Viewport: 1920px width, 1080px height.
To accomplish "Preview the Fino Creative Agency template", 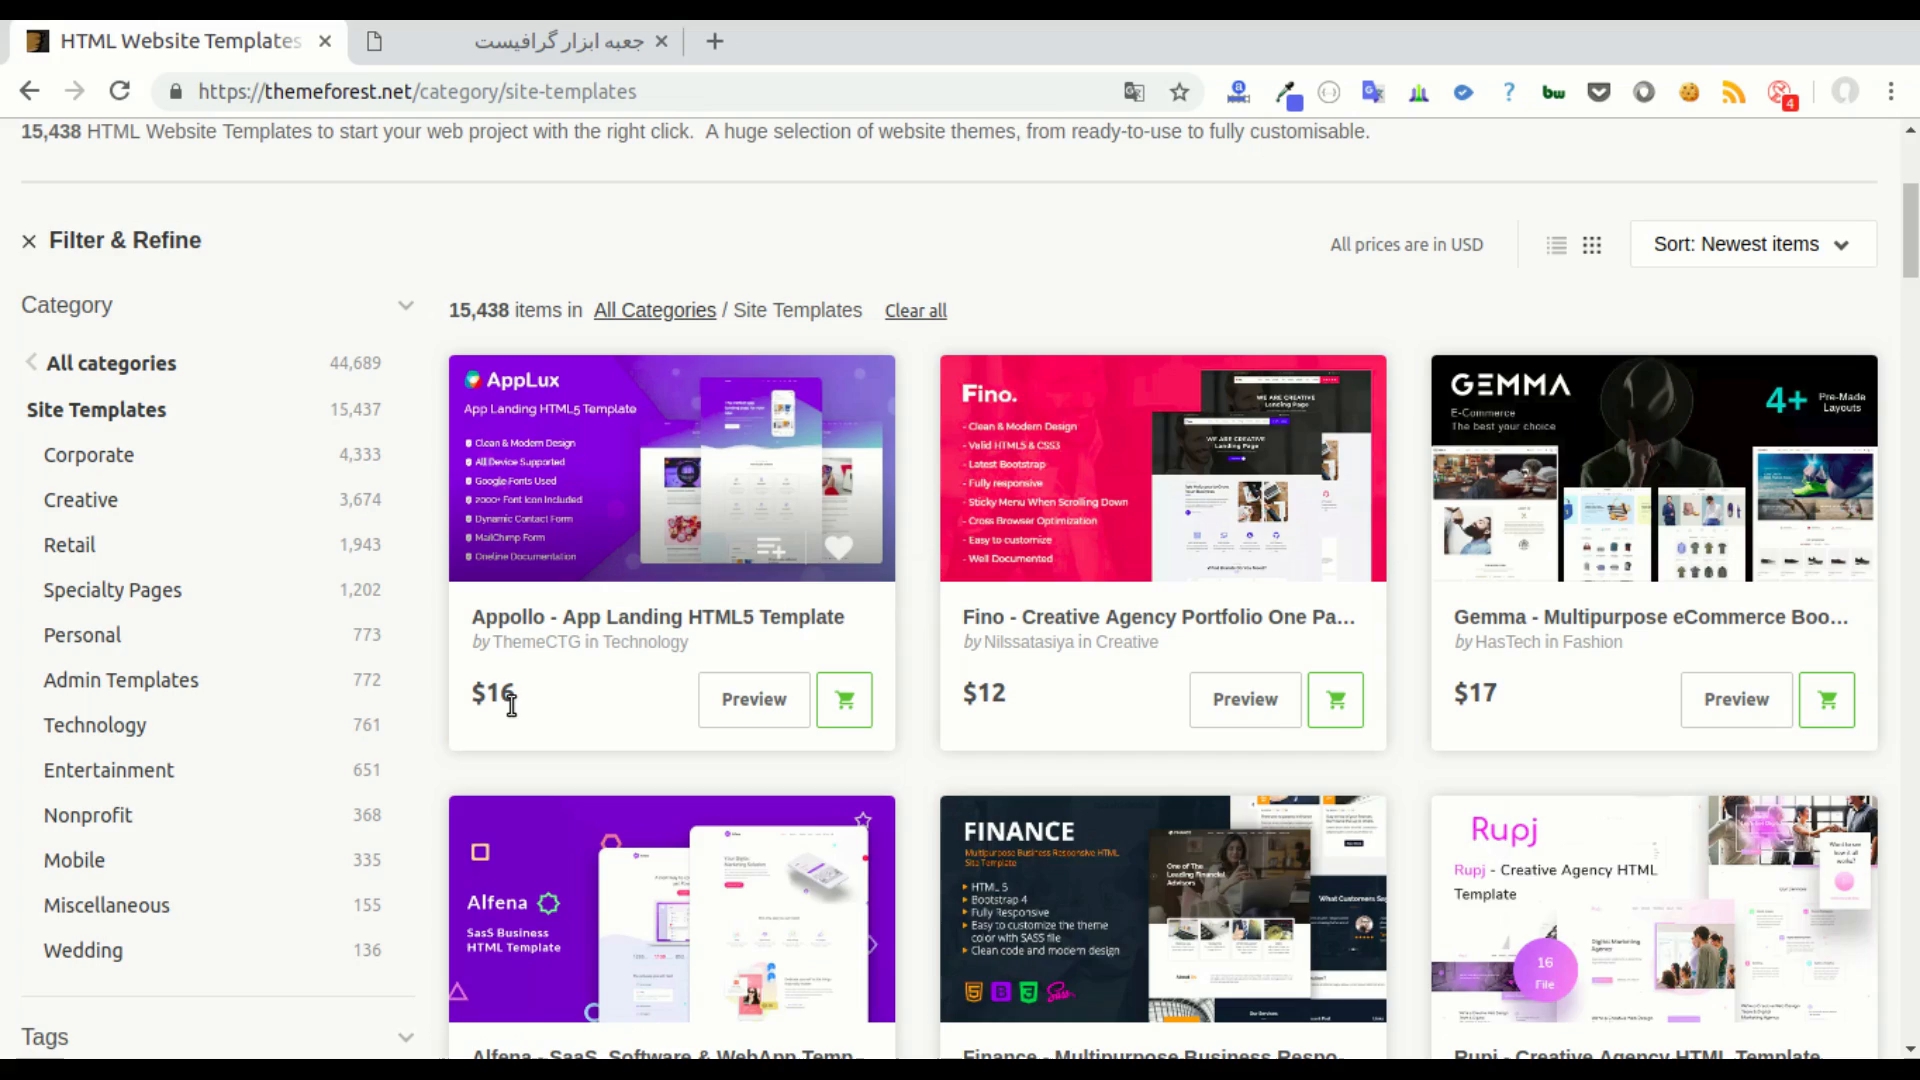I will pyautogui.click(x=1245, y=700).
